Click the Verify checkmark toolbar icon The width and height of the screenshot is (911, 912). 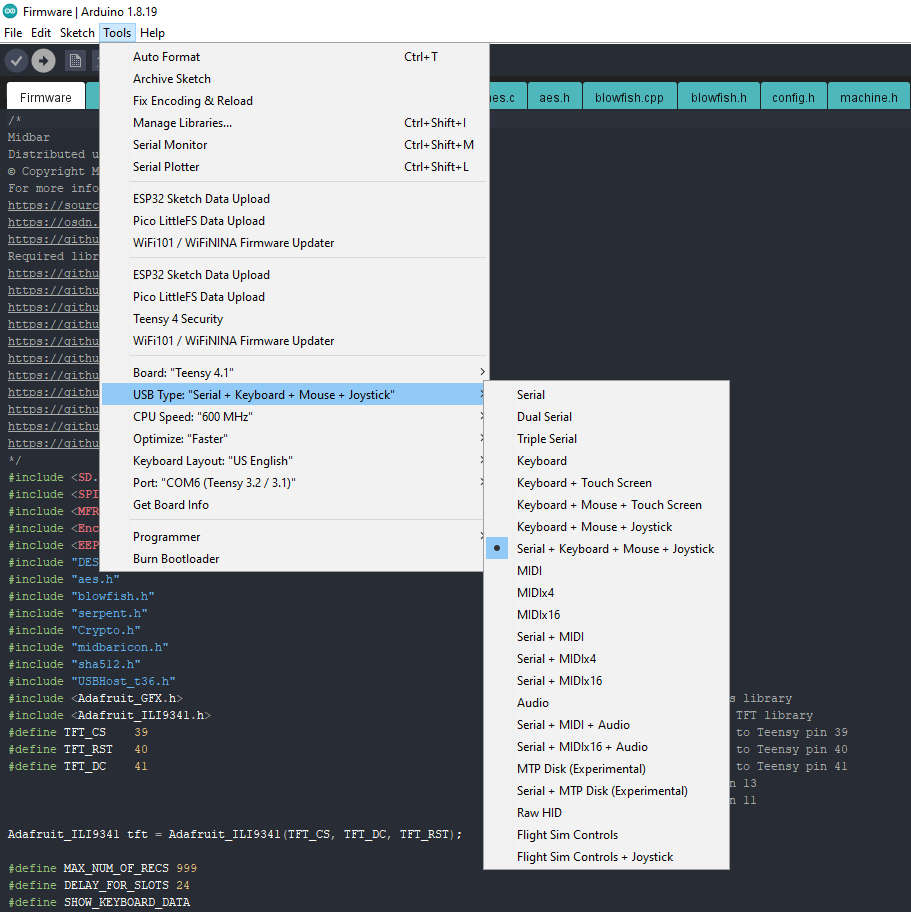(x=16, y=60)
